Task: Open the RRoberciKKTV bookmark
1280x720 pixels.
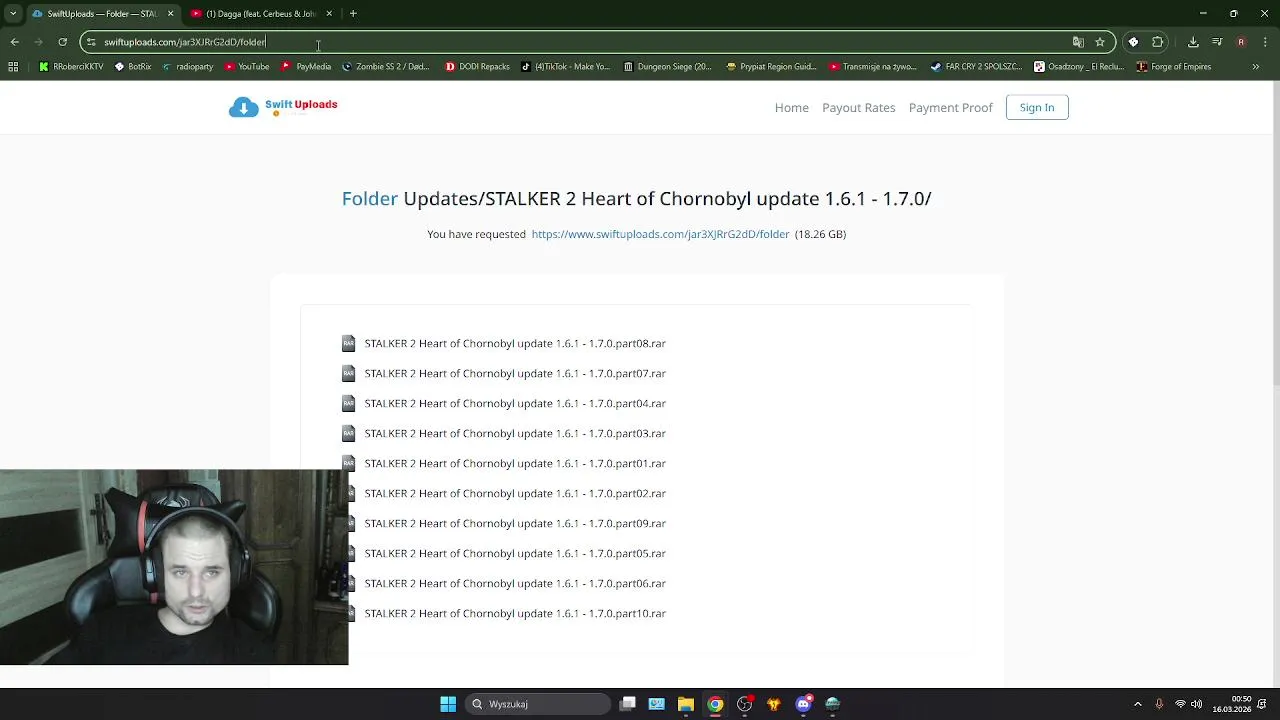Action: 71,67
